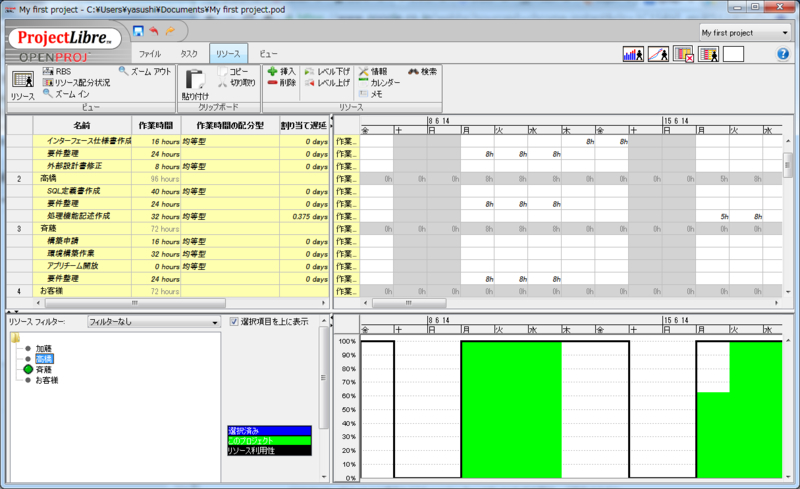This screenshot has width=800, height=489.
Task: Click the コピー copy button
Action: click(x=233, y=71)
